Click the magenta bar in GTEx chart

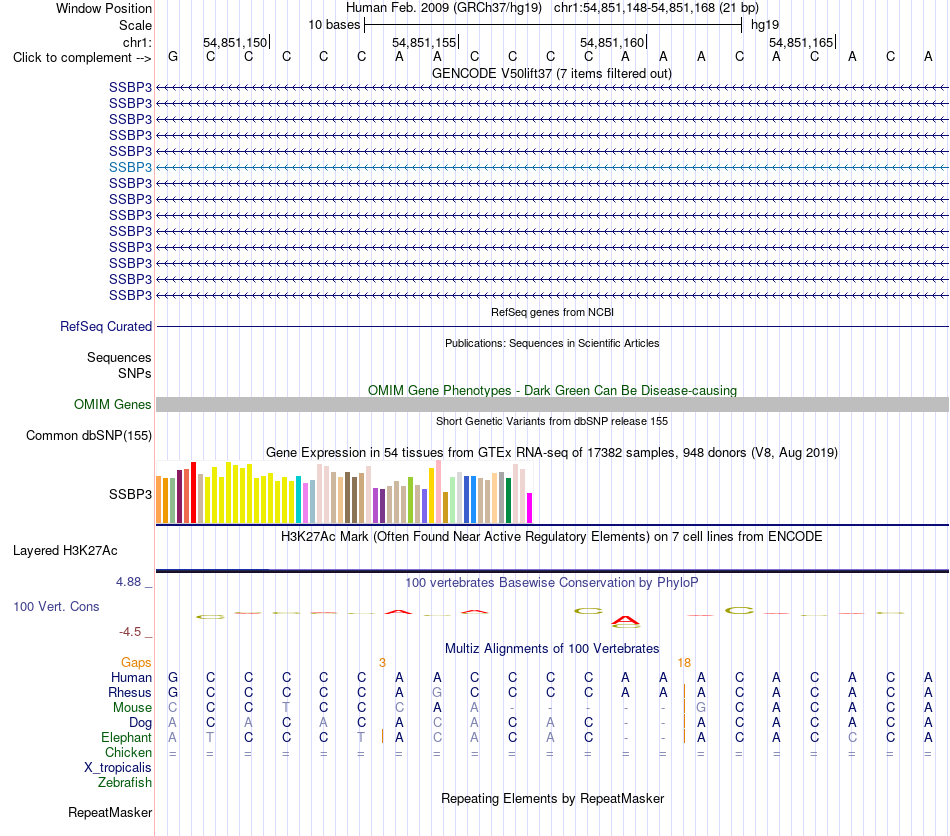point(530,508)
